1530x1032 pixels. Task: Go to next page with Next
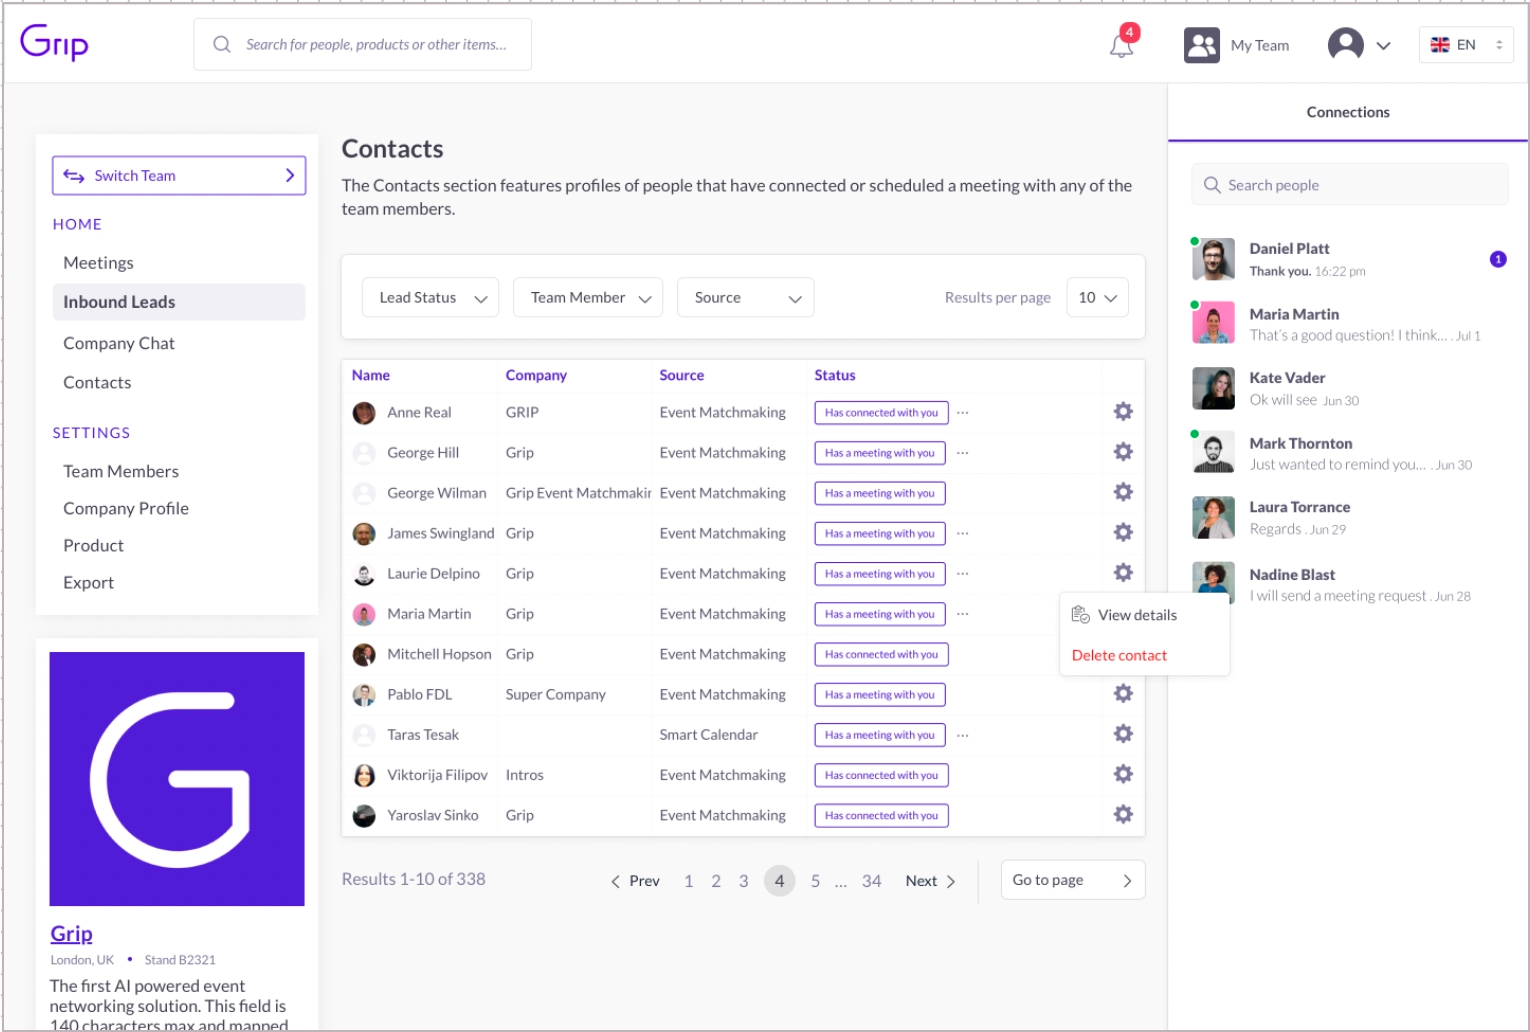click(x=931, y=881)
